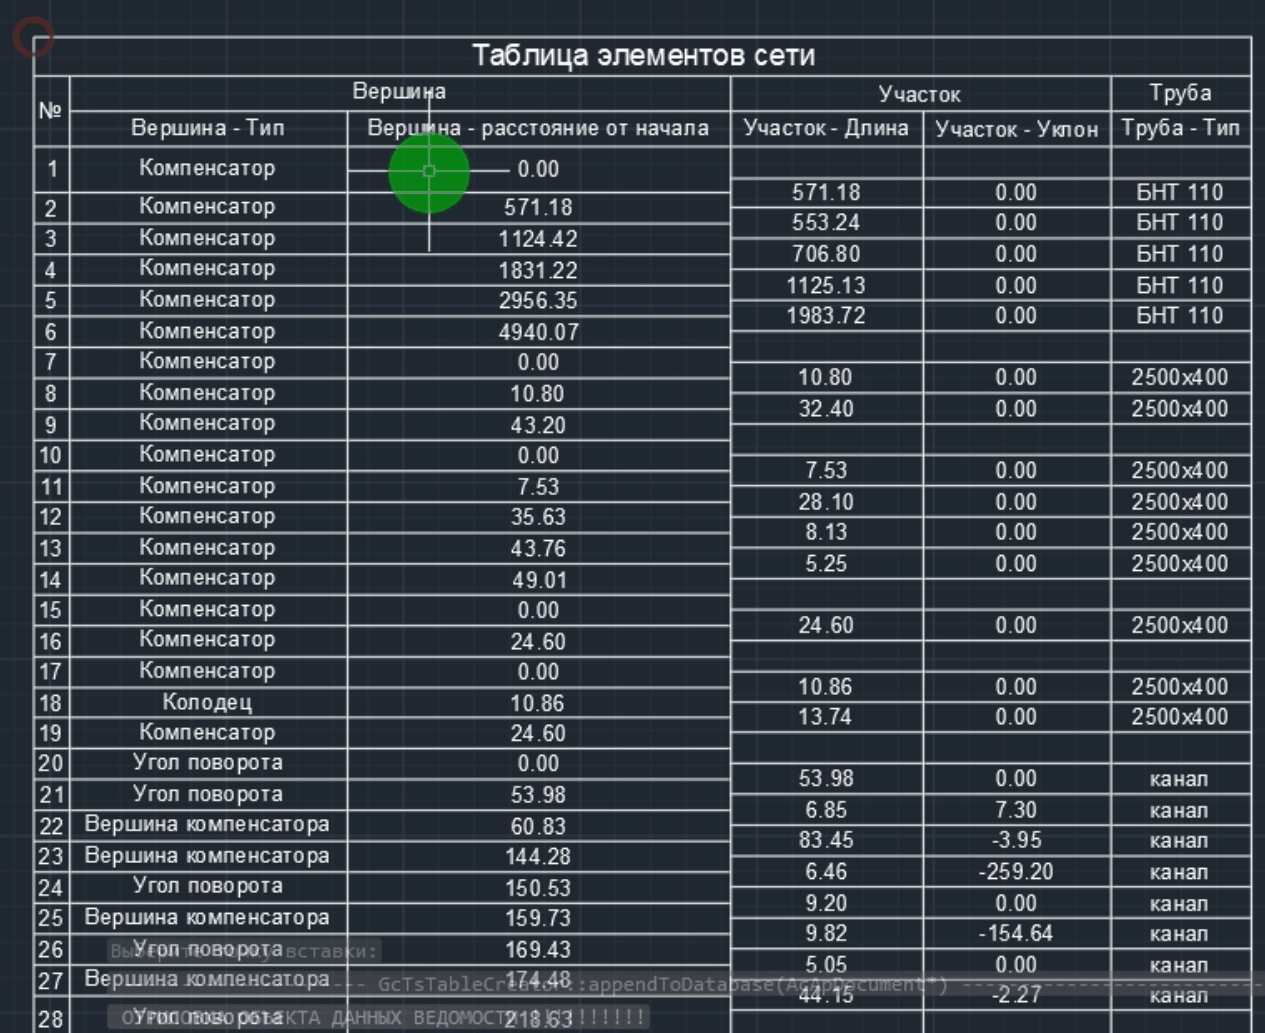Click the 'Выберите точку вставки' command prompt

pos(244,951)
